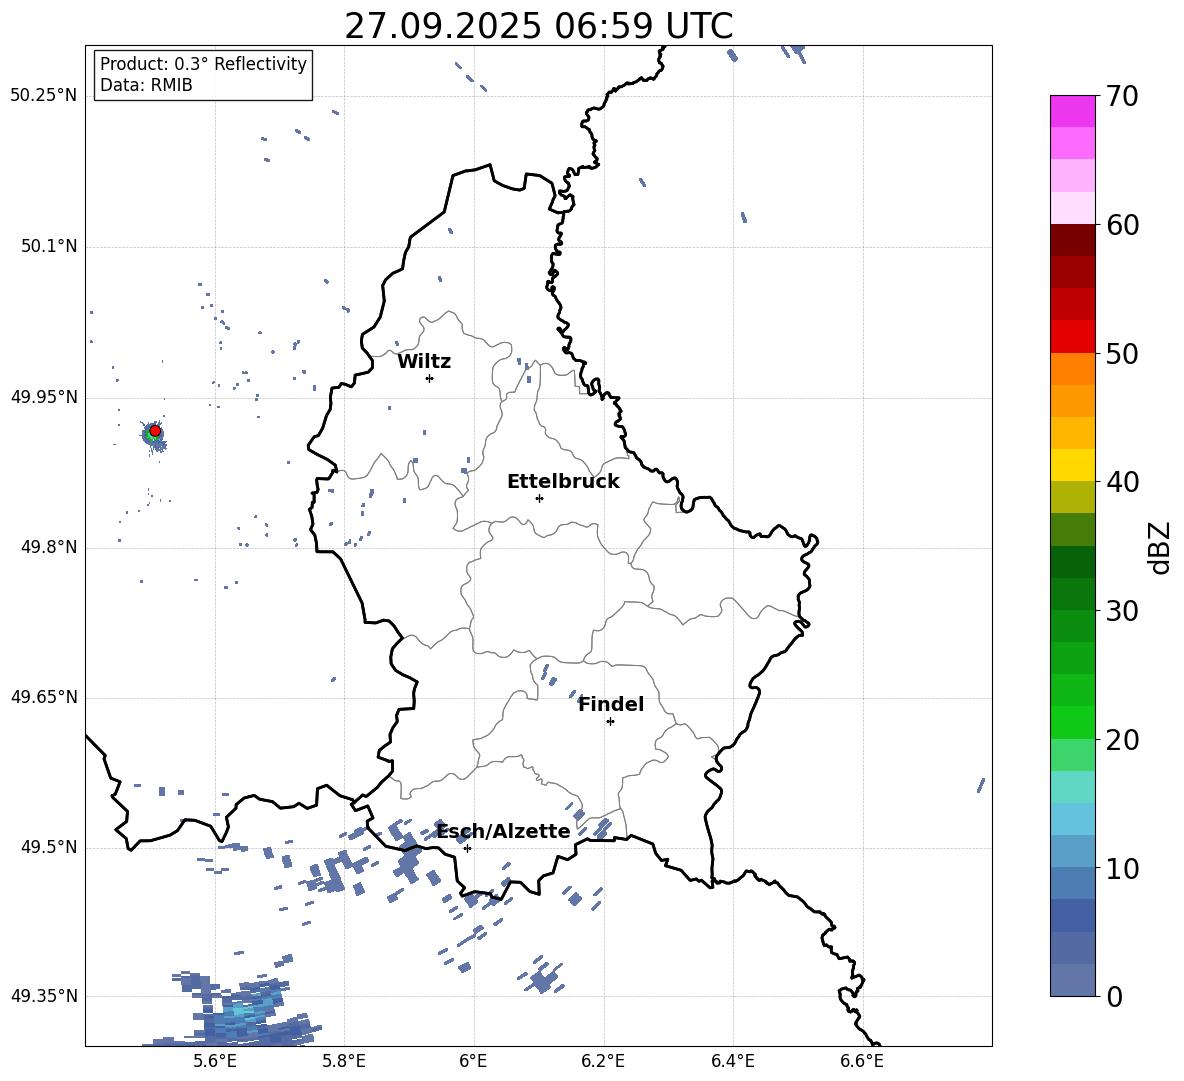The image size is (1184, 1081).
Task: Click the 6°E longitude label
Action: point(473,1061)
